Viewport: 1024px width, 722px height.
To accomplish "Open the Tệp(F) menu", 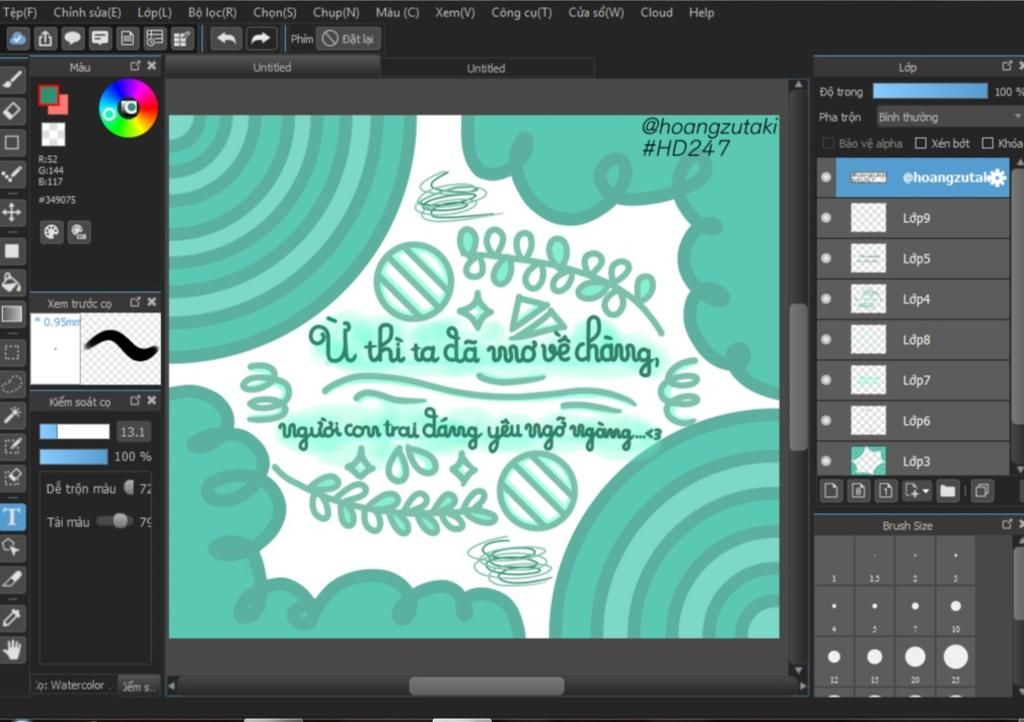I will (x=20, y=12).
